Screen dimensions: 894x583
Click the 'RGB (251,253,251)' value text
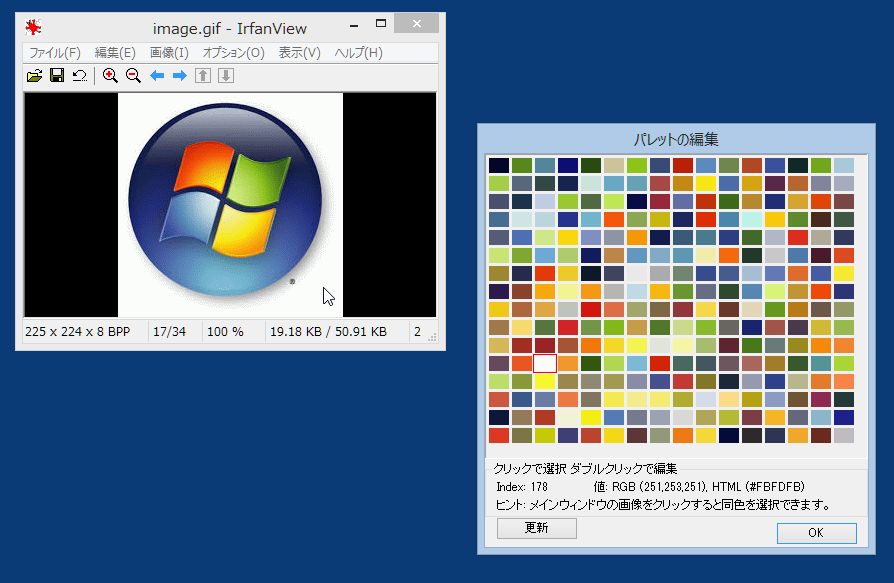coord(660,487)
